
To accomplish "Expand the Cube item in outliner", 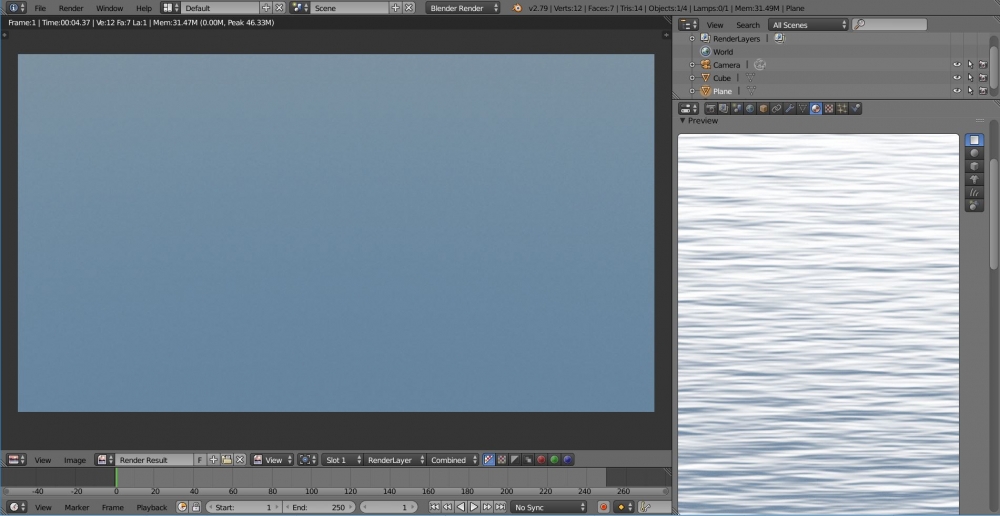I will 691,78.
